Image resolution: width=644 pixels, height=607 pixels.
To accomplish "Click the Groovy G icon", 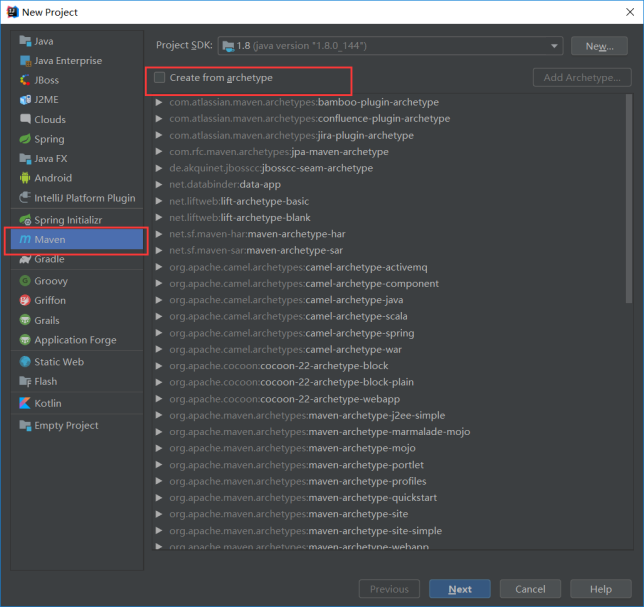I will click(25, 281).
